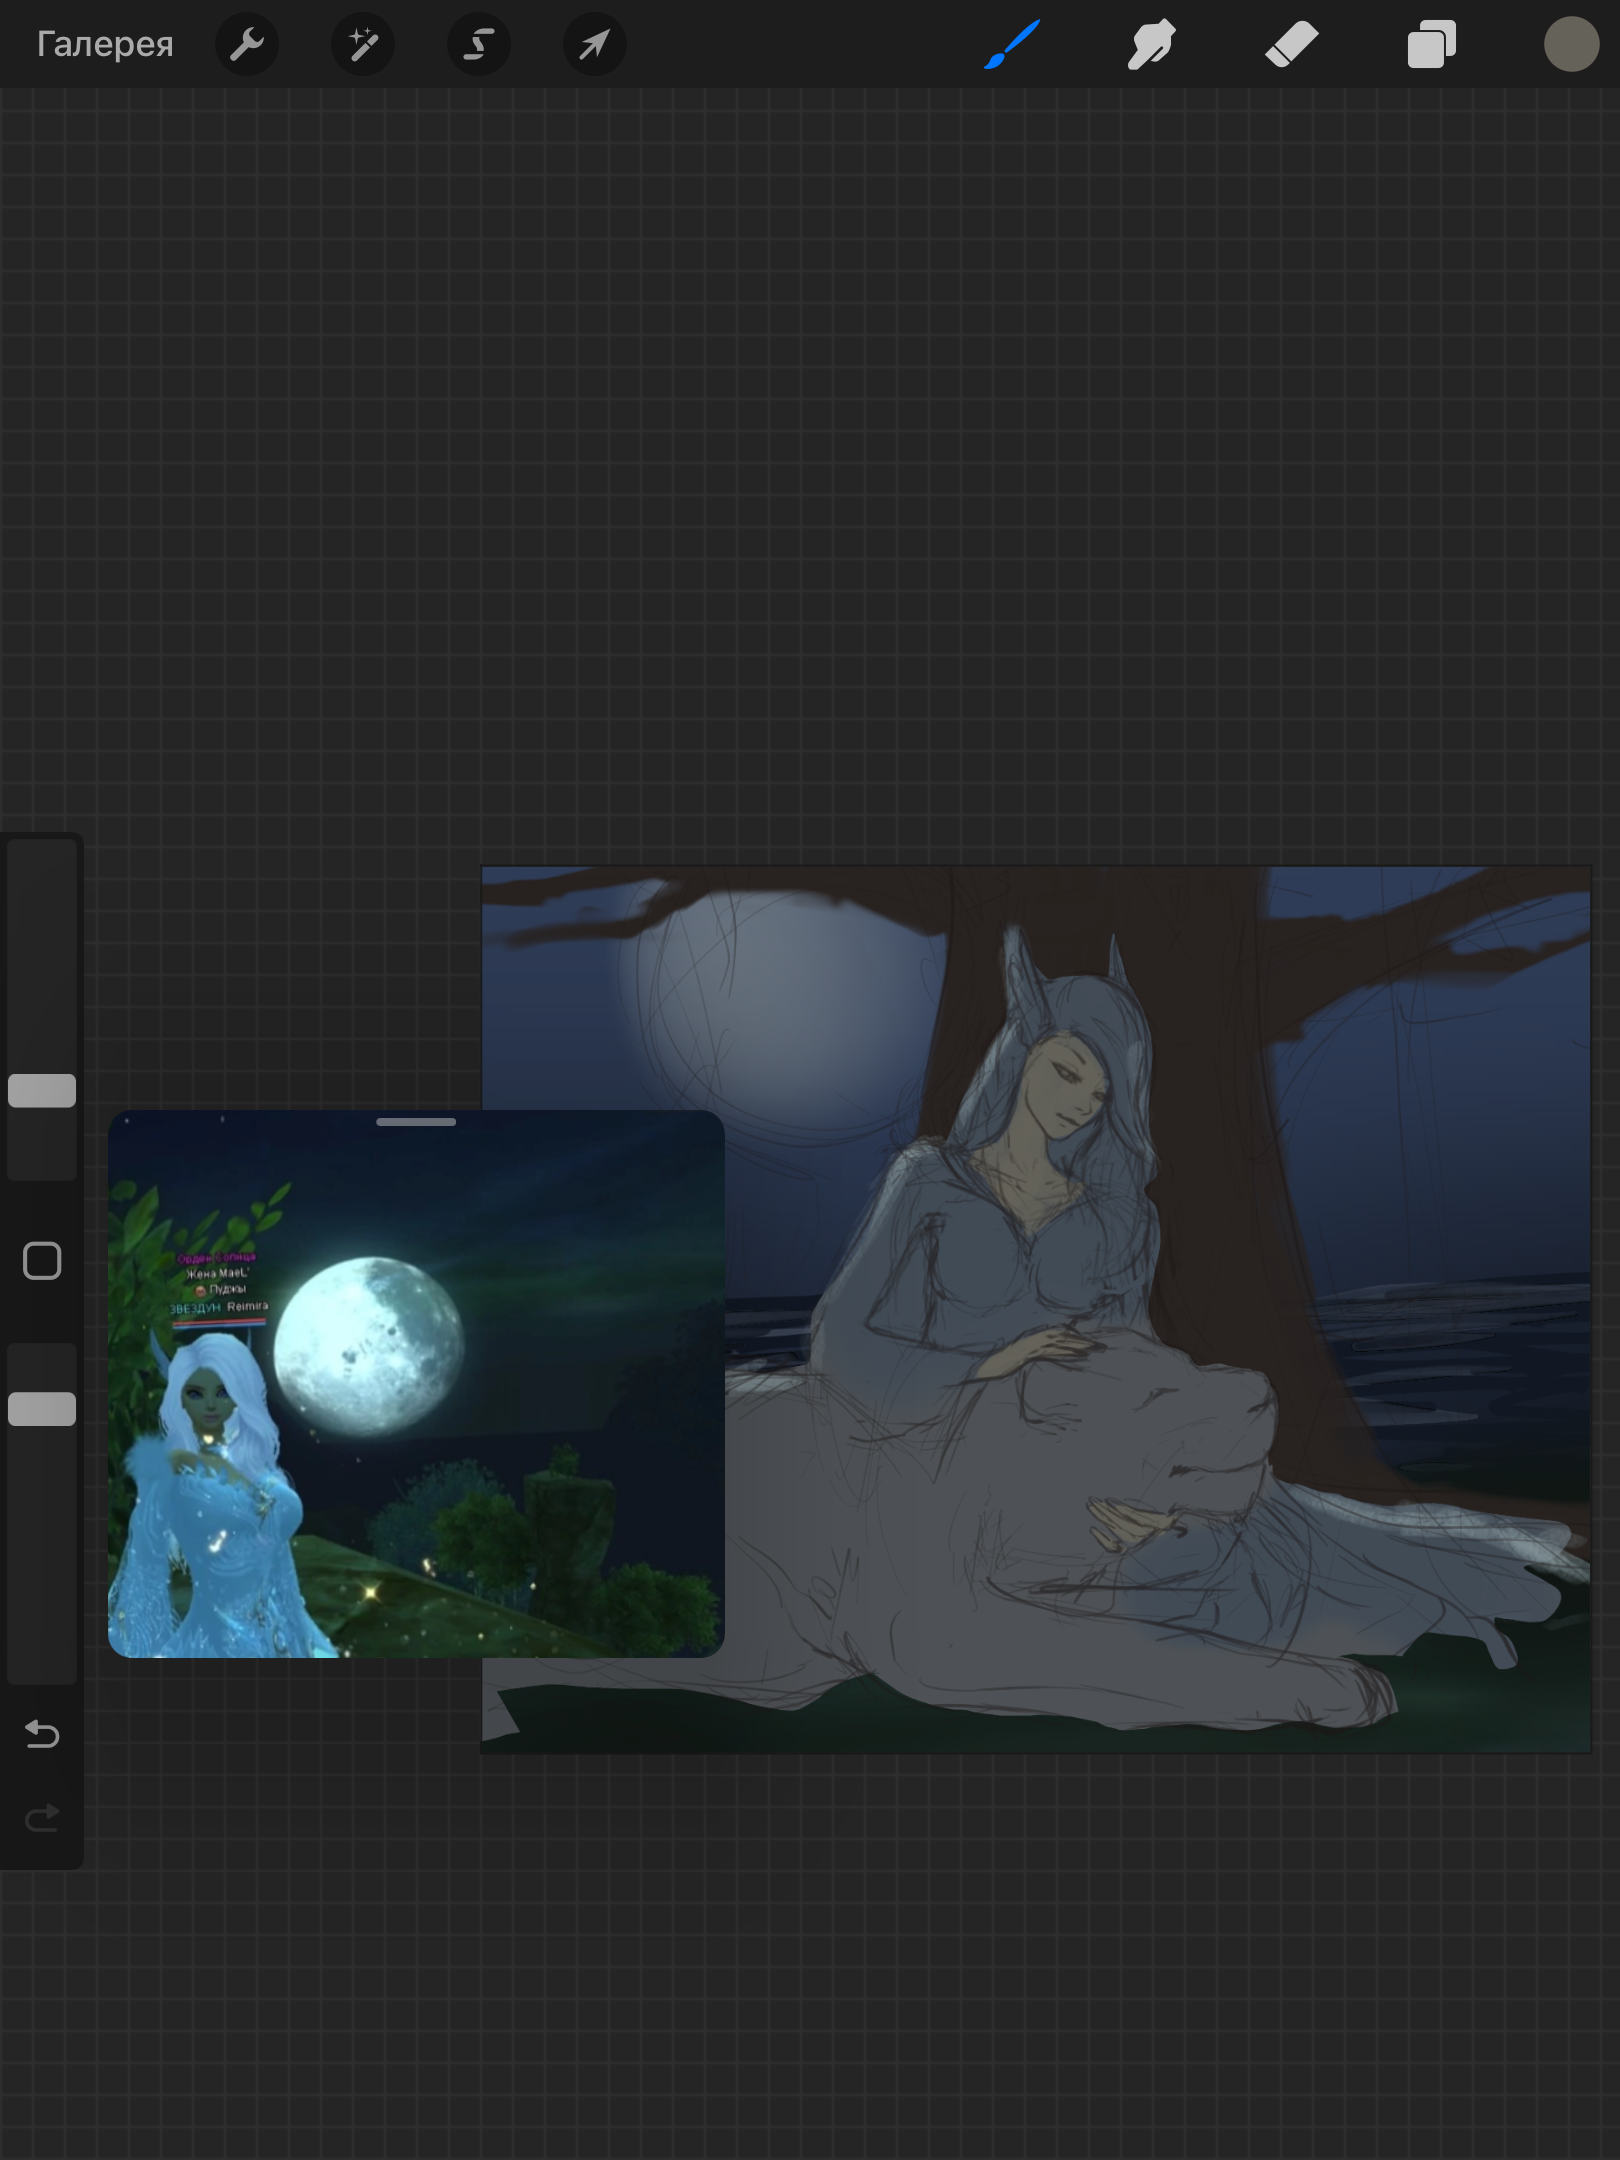Open the Layers panel
The image size is (1620, 2160).
[1431, 44]
